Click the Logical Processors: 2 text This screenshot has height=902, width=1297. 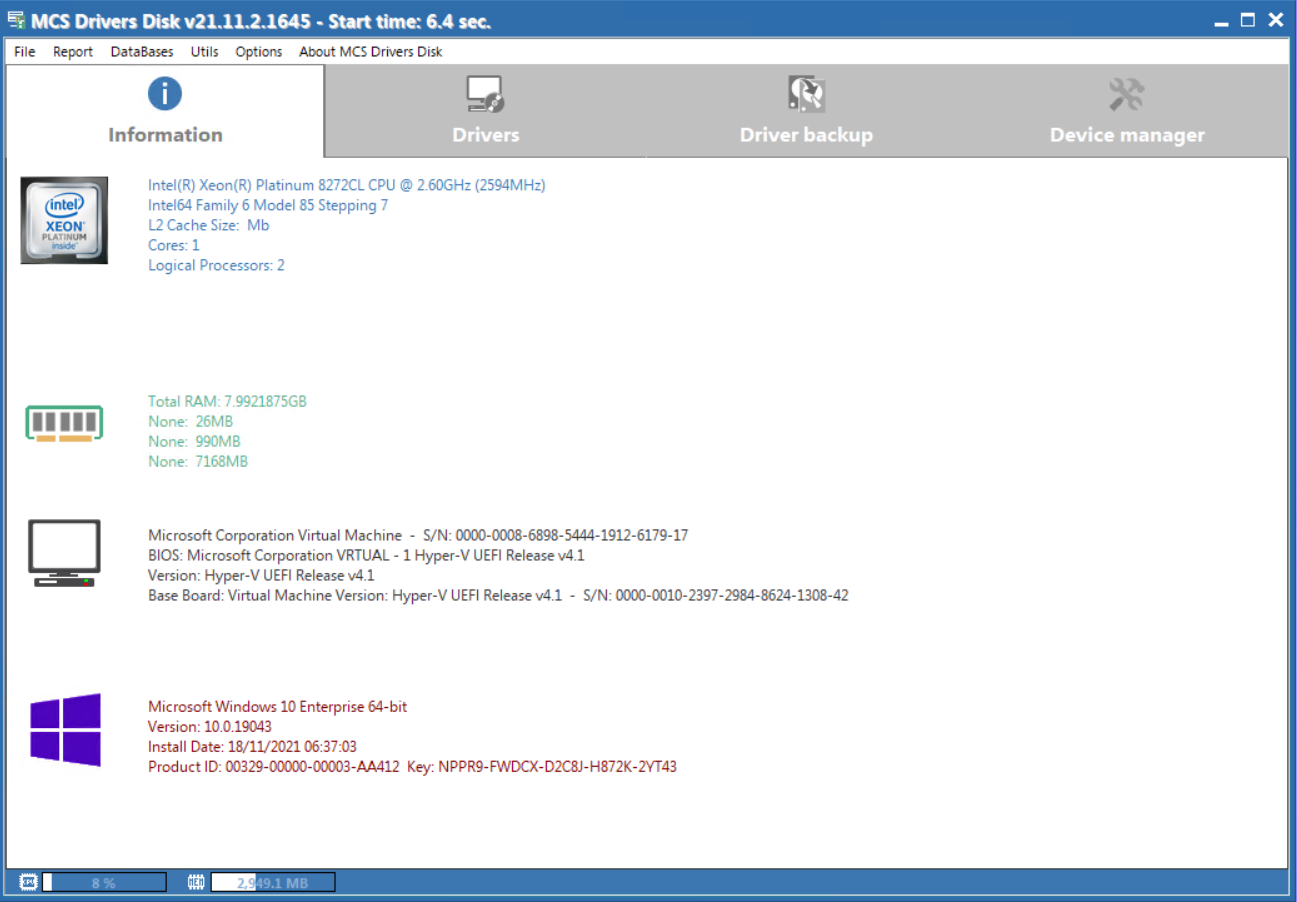(x=217, y=265)
